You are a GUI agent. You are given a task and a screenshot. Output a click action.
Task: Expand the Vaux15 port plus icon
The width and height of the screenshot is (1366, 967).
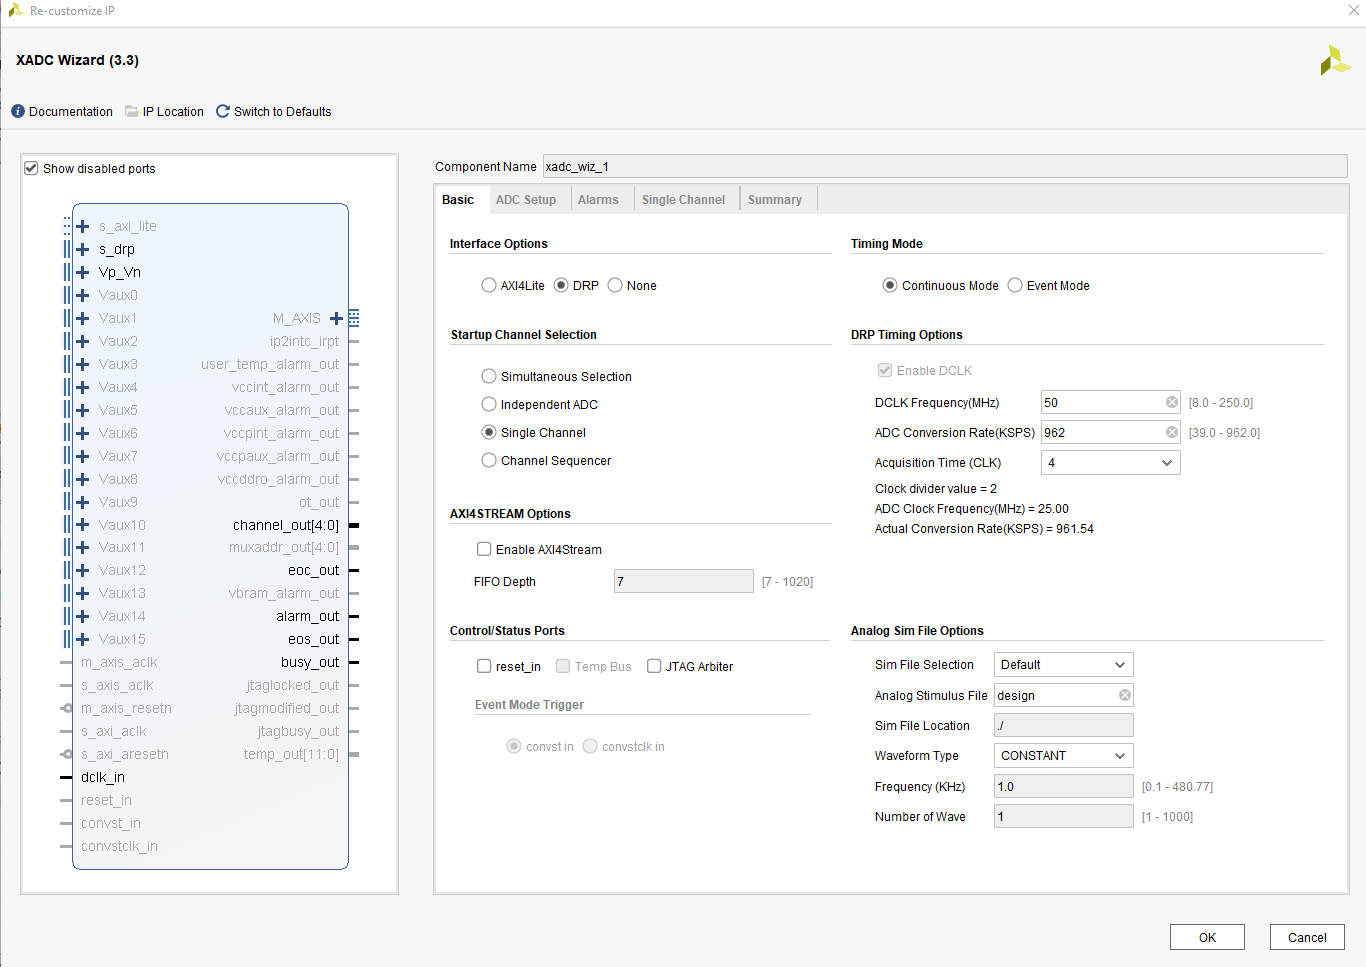tap(83, 639)
